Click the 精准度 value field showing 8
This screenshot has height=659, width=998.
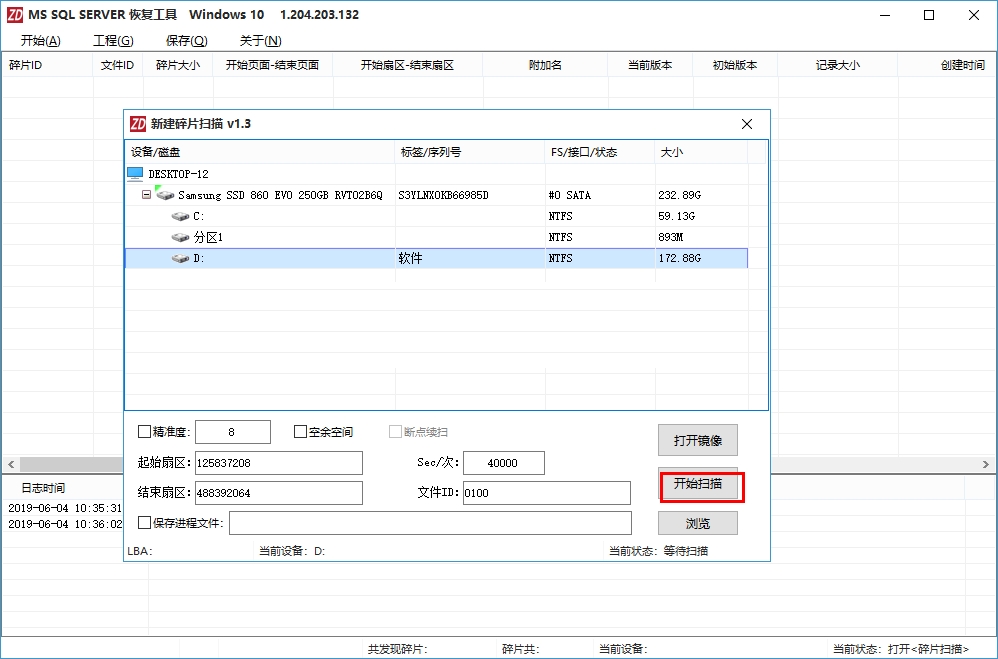(x=232, y=432)
